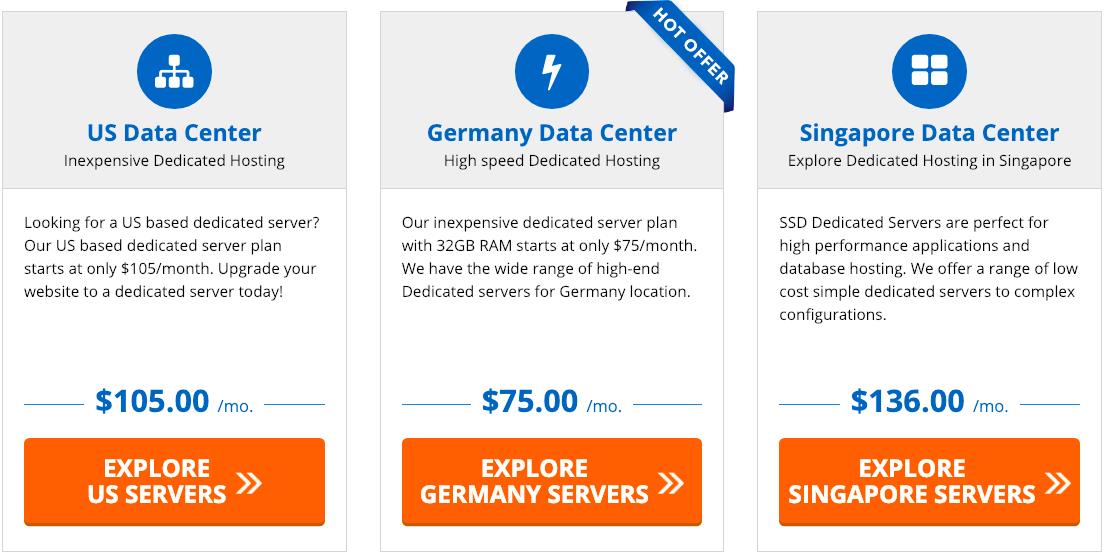The width and height of the screenshot is (1106, 559).
Task: Click the Explore Dedicated Hosting in Singapore subtitle
Action: 929,161
